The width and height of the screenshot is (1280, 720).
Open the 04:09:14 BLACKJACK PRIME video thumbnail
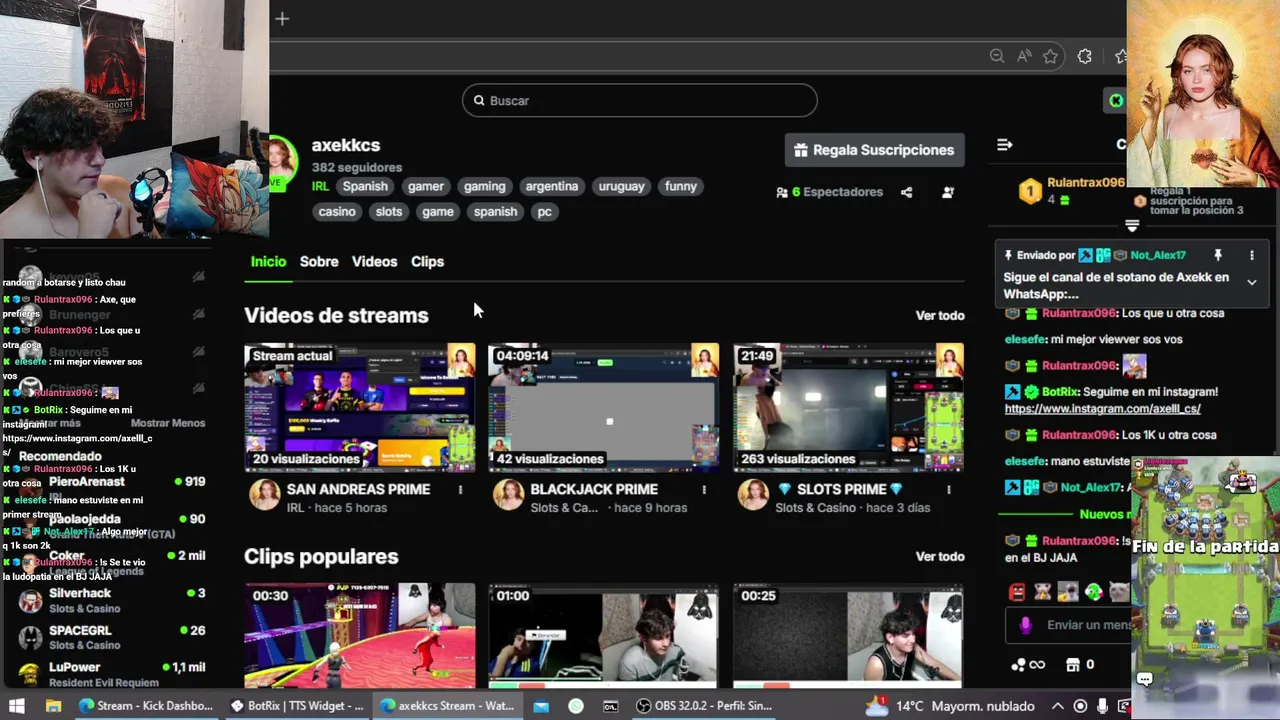(x=604, y=407)
